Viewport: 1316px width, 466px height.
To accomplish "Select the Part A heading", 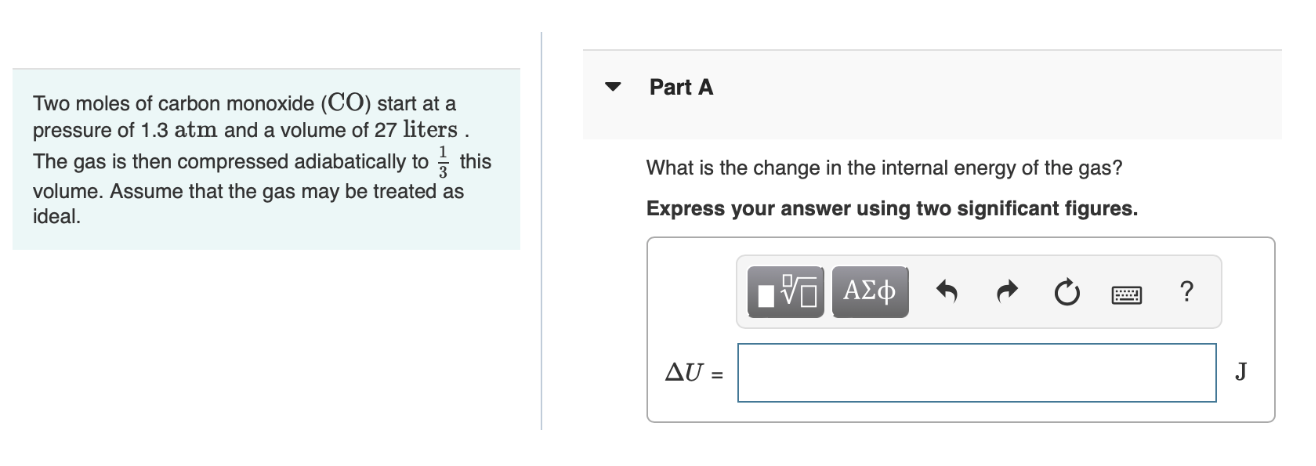I will click(x=681, y=87).
